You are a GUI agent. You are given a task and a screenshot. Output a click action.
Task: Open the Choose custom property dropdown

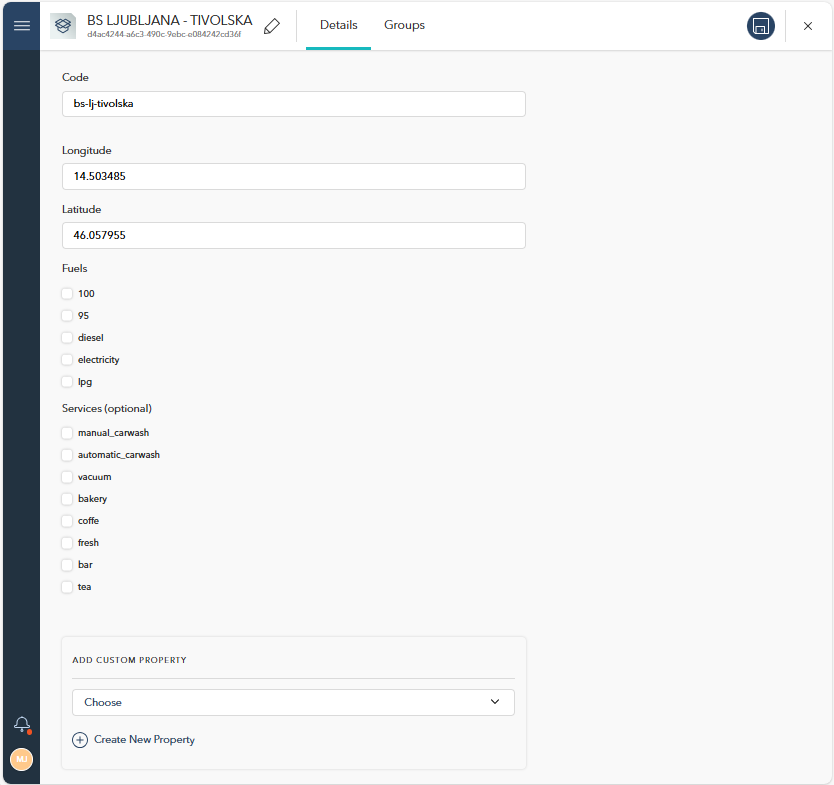(293, 703)
